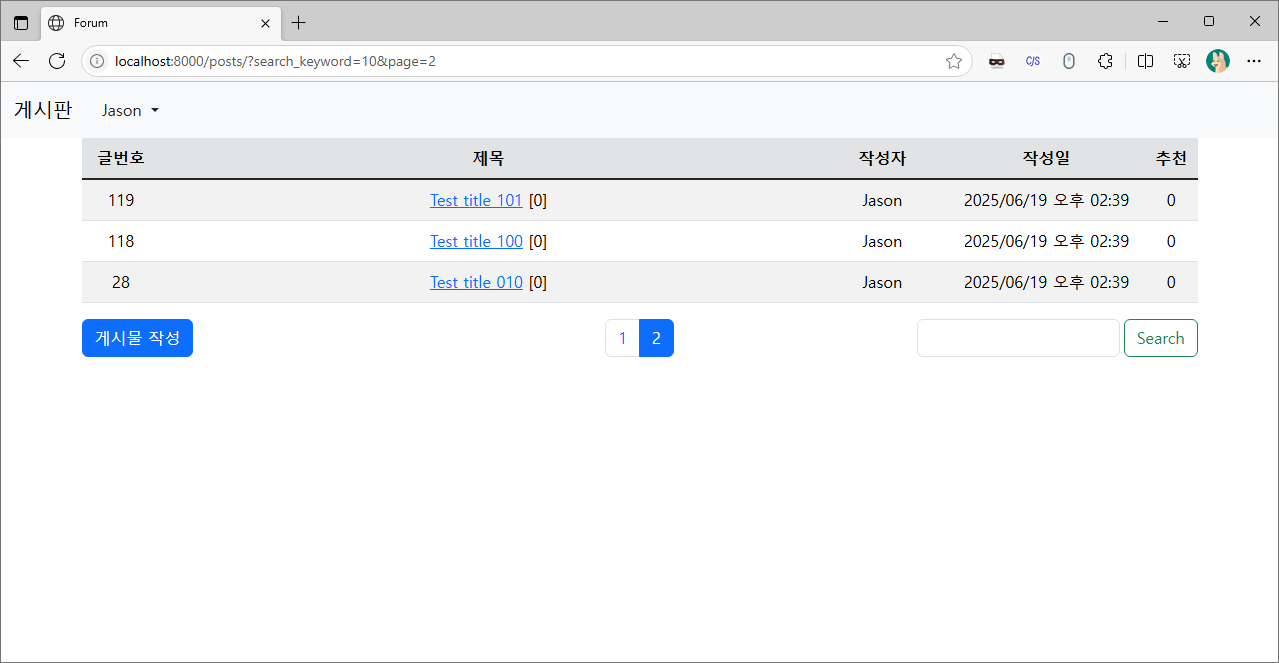Viewport: 1279px width, 663px height.
Task: Click the Search button
Action: pyautogui.click(x=1160, y=338)
